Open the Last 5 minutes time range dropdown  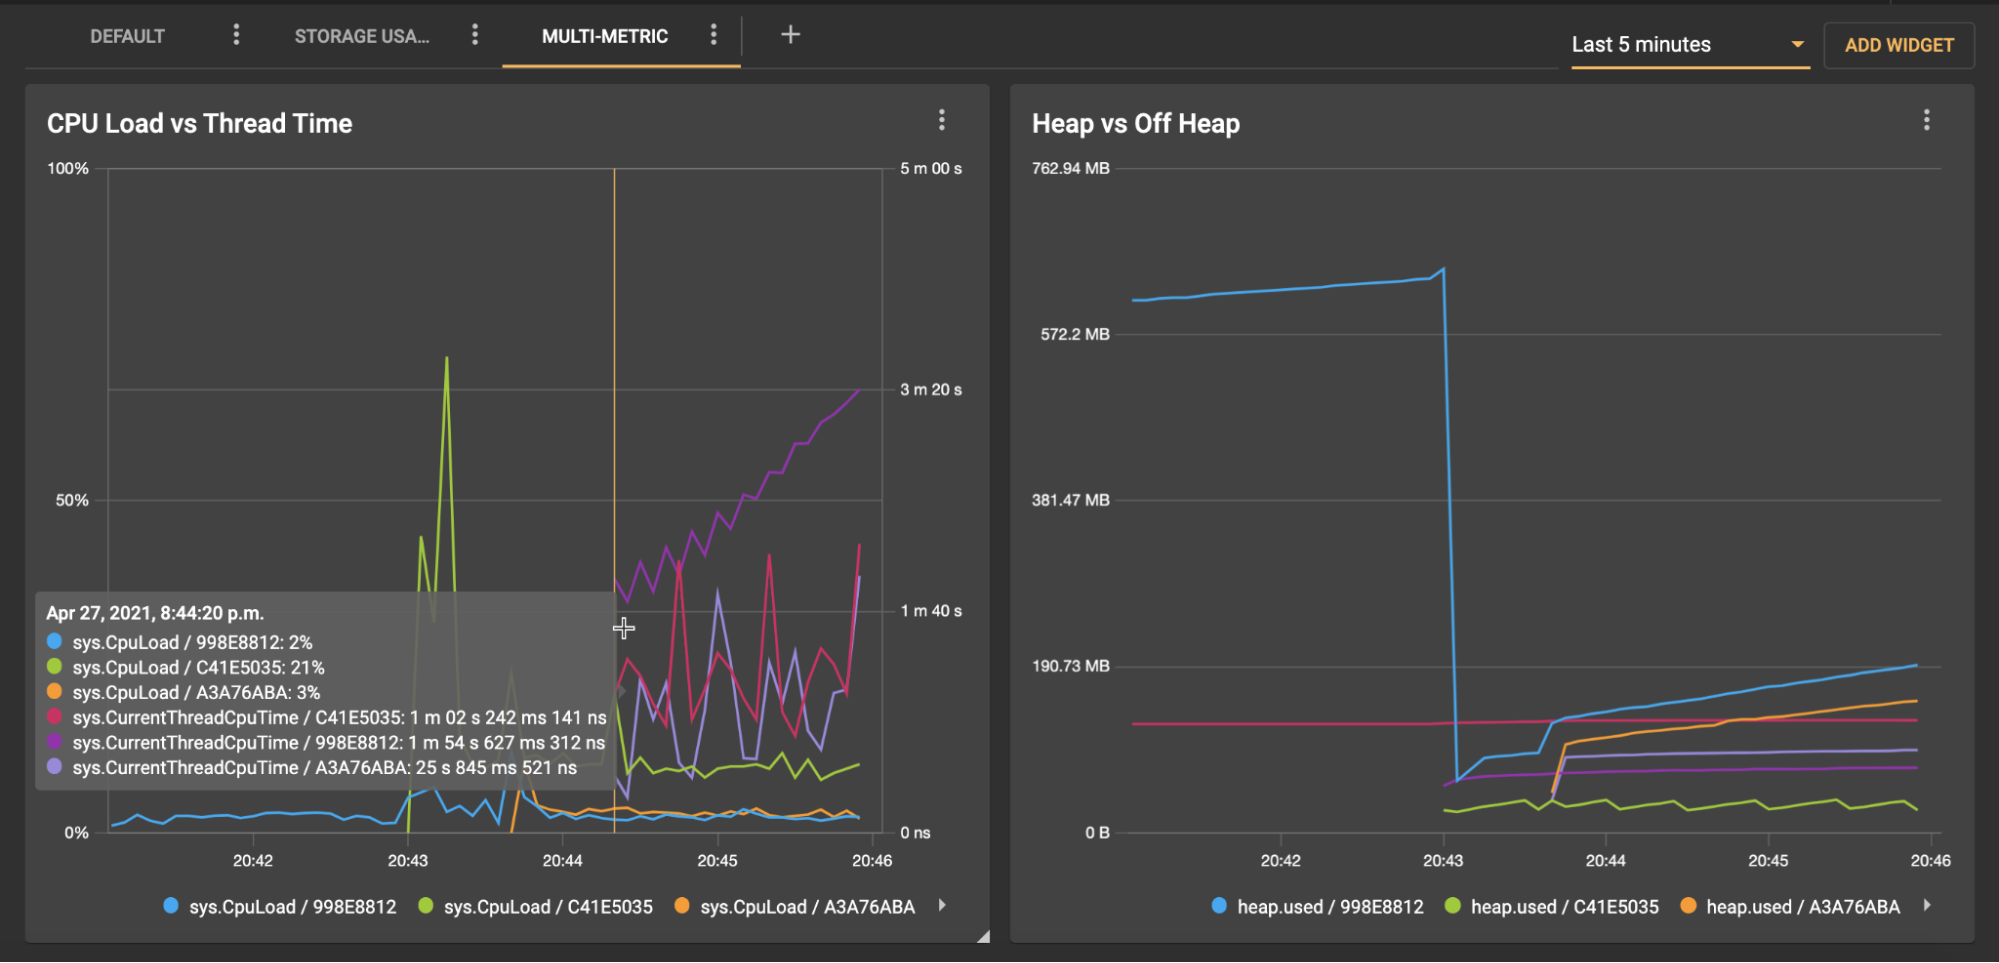click(x=1690, y=45)
